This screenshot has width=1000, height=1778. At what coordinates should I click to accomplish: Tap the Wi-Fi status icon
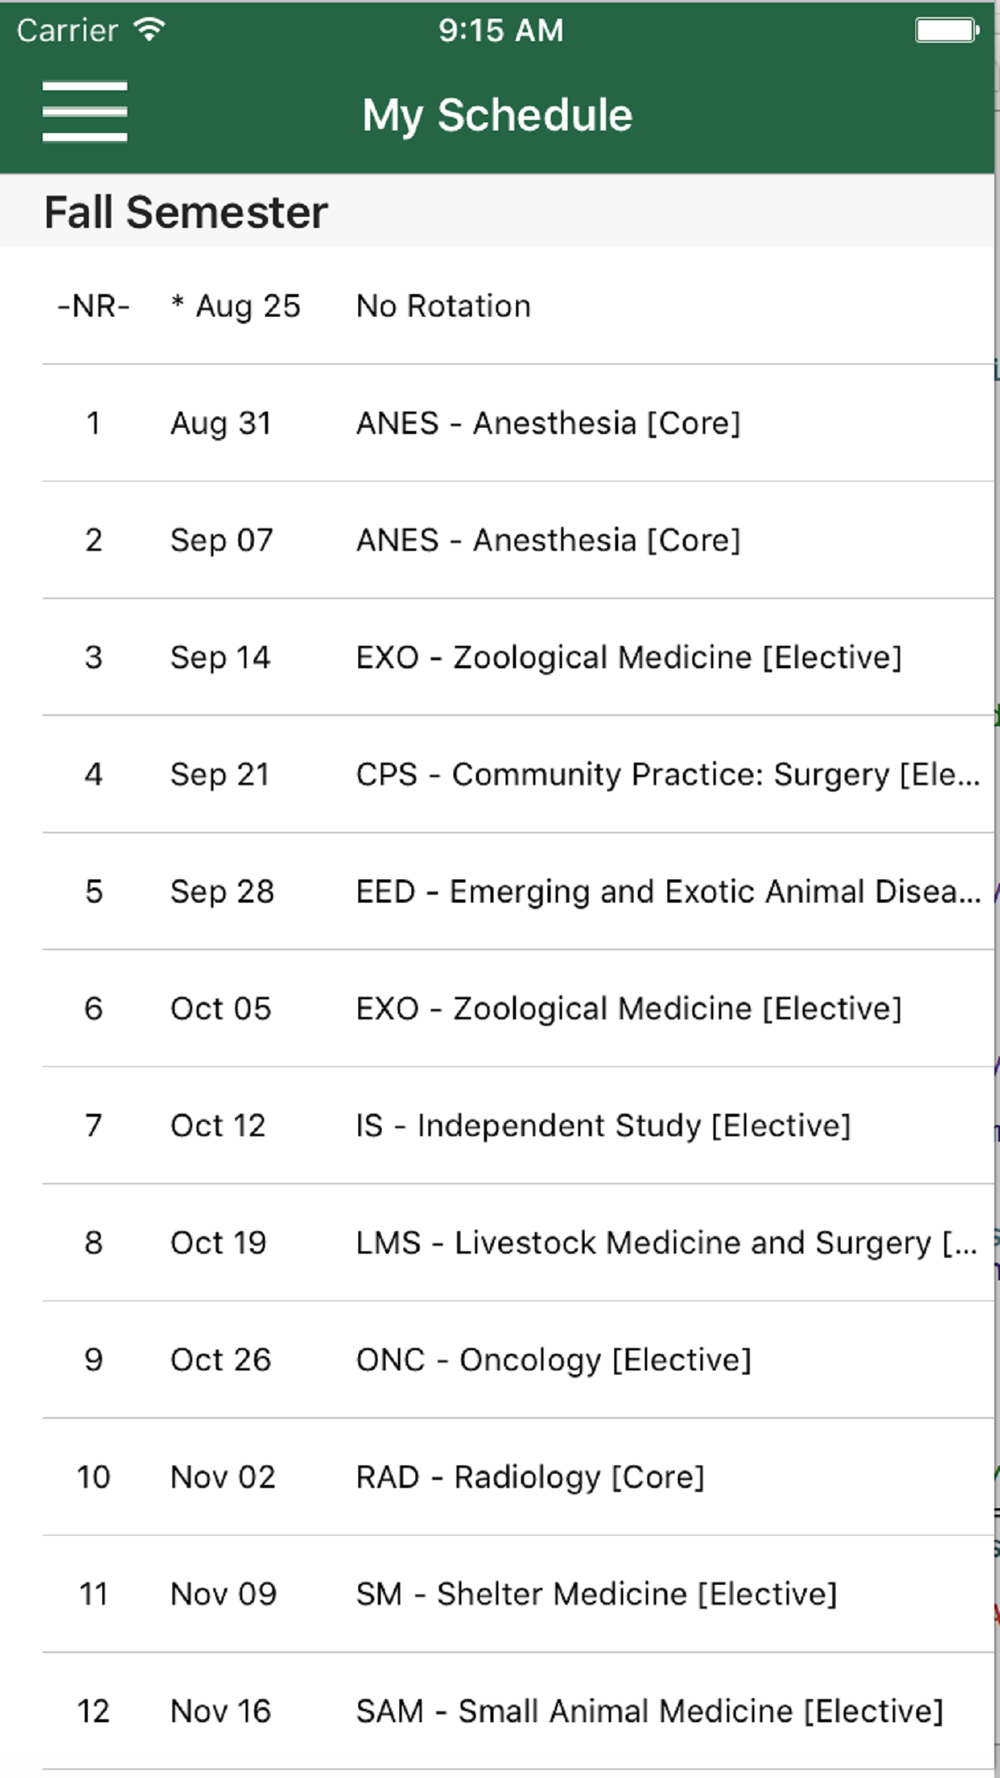149,30
